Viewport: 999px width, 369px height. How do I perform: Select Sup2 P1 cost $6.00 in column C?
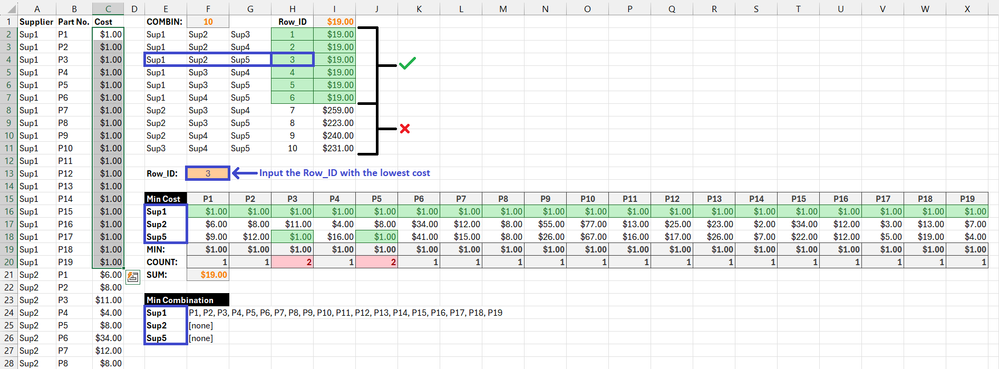click(108, 275)
